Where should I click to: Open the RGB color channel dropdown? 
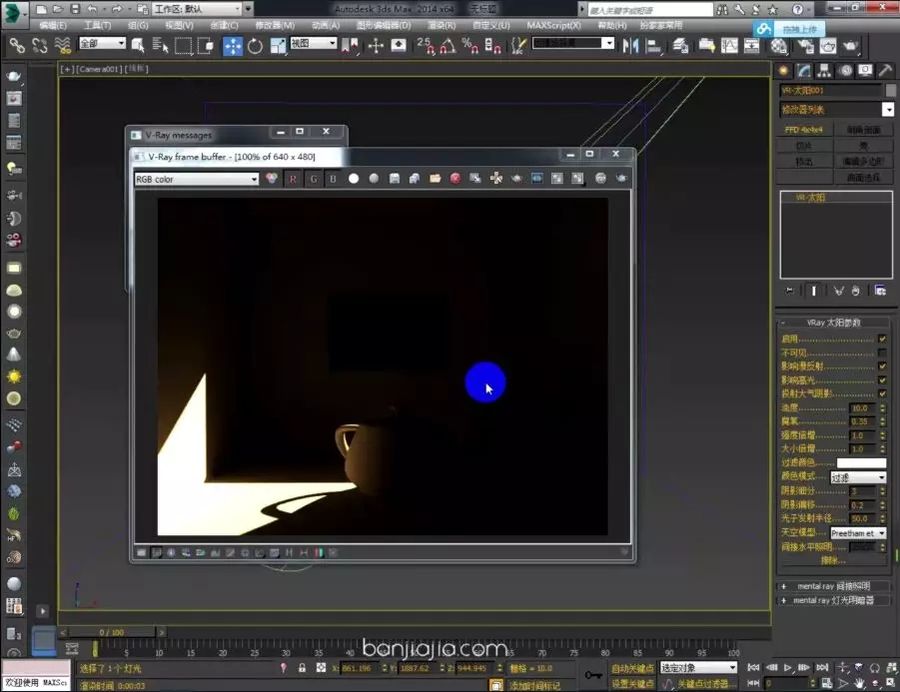pyautogui.click(x=196, y=179)
